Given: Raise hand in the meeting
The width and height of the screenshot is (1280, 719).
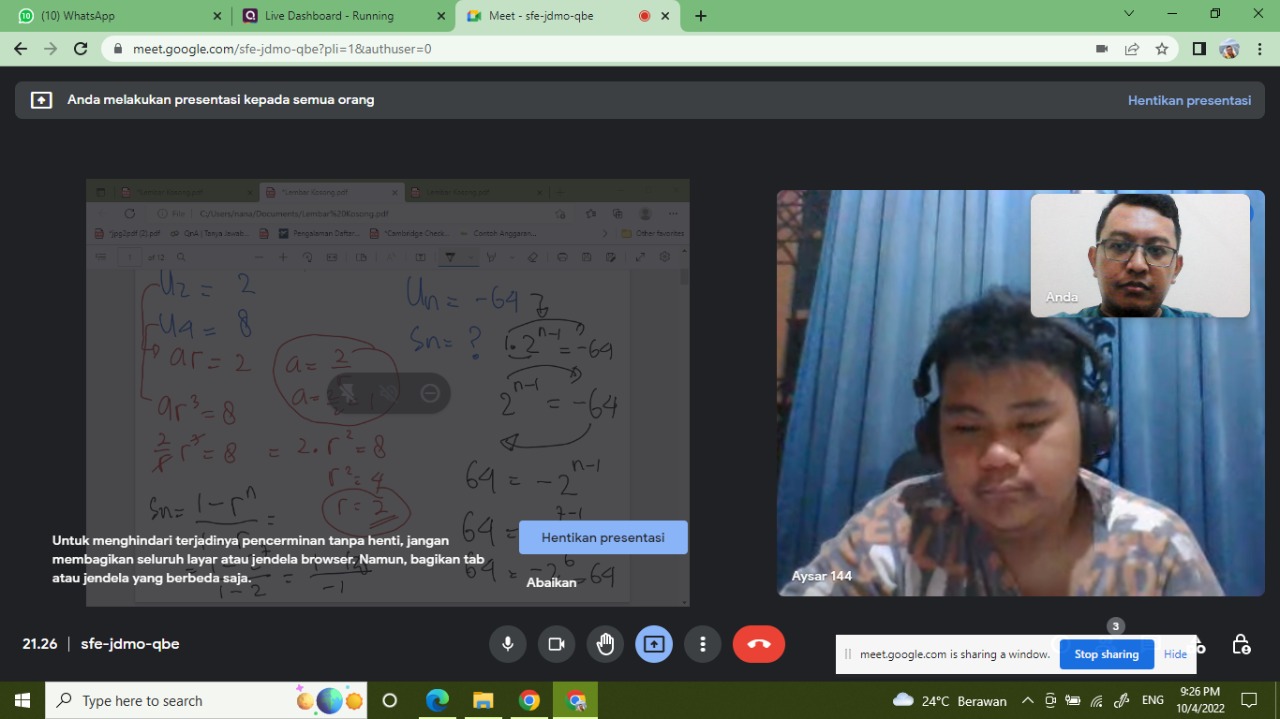Looking at the screenshot, I should 605,644.
